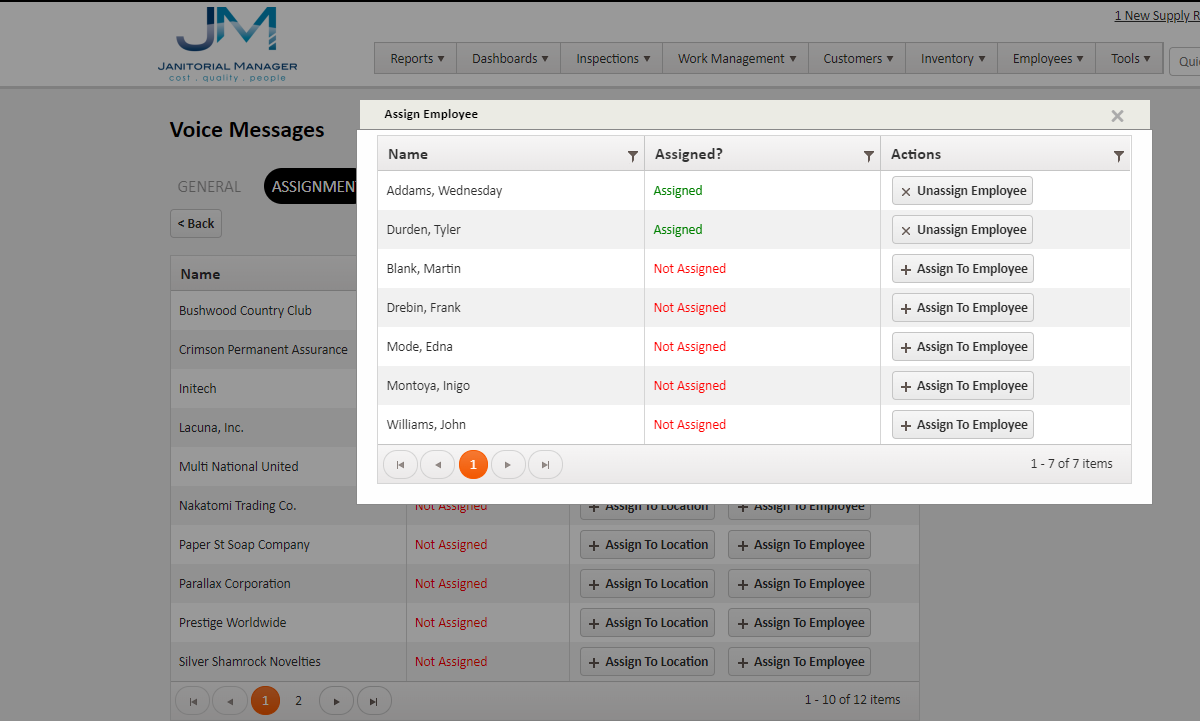Viewport: 1200px width, 721px height.
Task: Switch to the GENERAL tab
Action: pyautogui.click(x=210, y=186)
